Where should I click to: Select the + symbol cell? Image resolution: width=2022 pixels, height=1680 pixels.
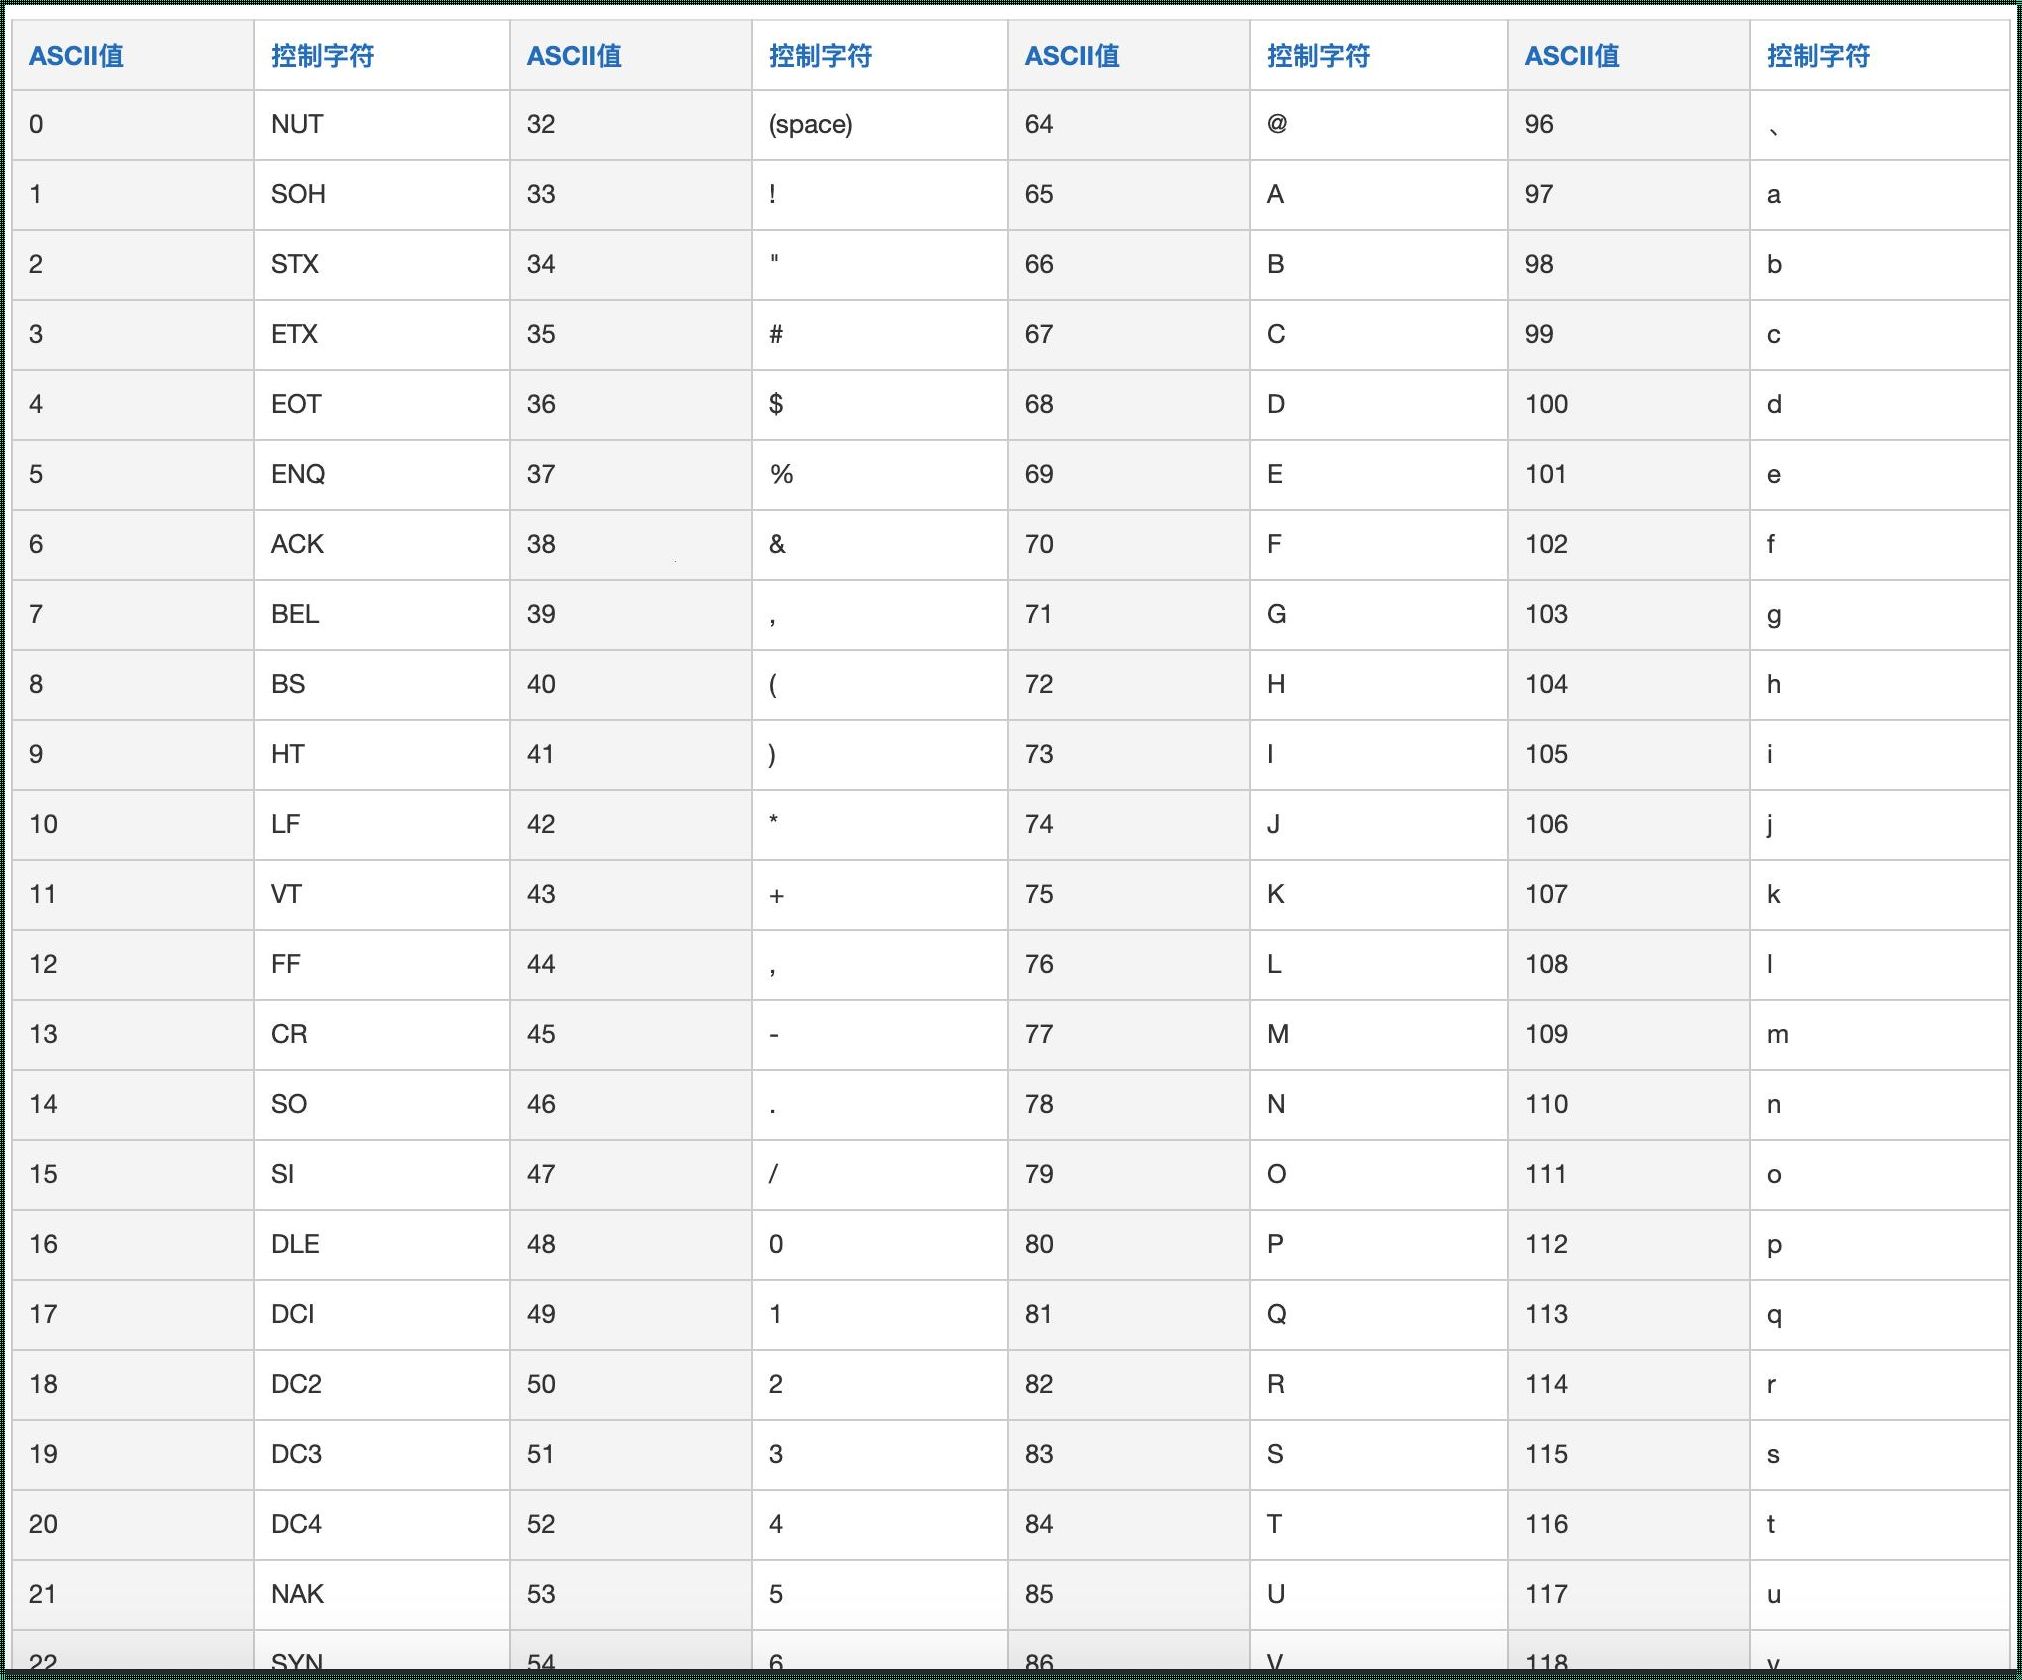point(880,895)
